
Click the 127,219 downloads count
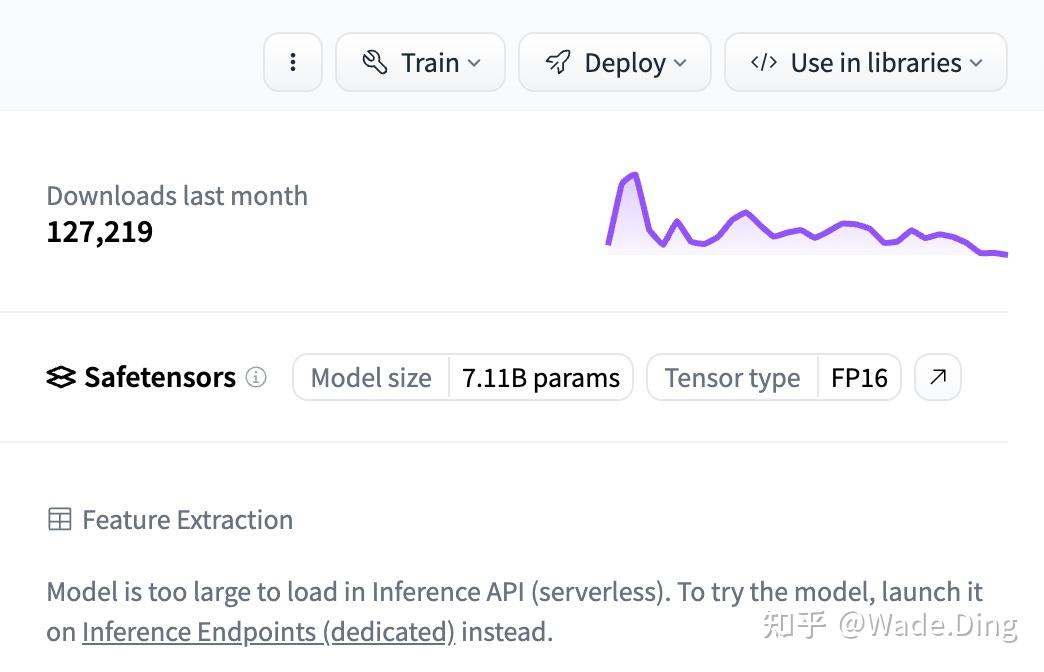pyautogui.click(x=100, y=232)
